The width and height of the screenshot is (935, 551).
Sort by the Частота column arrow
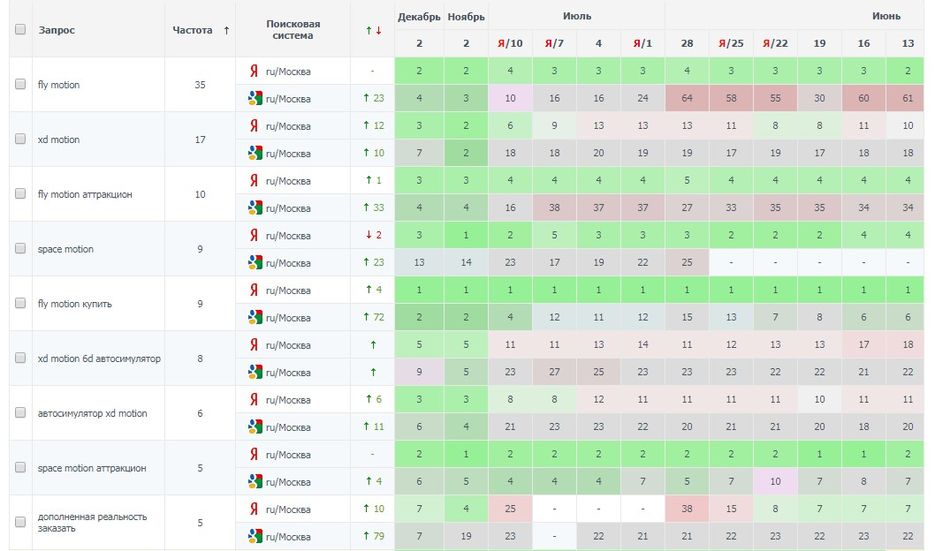pos(227,30)
